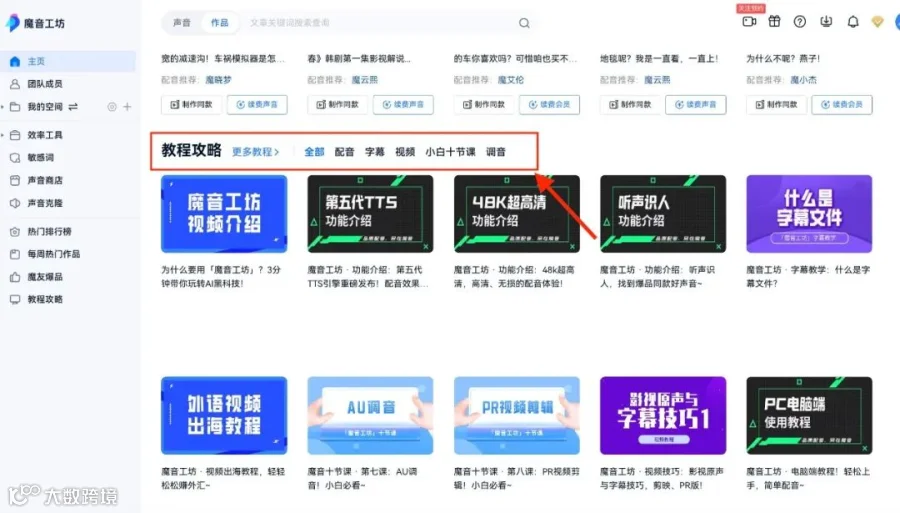Click 续费会员 under 魔艾伦 card
The height and width of the screenshot is (513, 900).
[x=549, y=104]
